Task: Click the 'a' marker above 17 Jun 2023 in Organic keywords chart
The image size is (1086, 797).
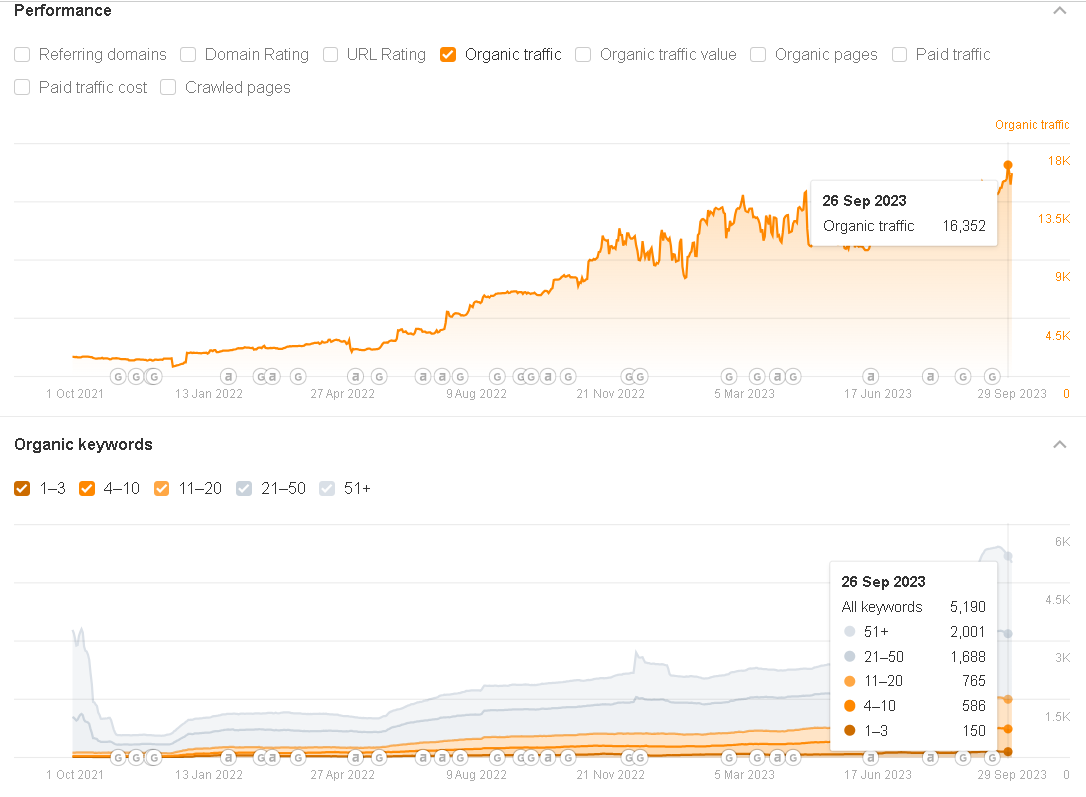Action: click(x=871, y=757)
